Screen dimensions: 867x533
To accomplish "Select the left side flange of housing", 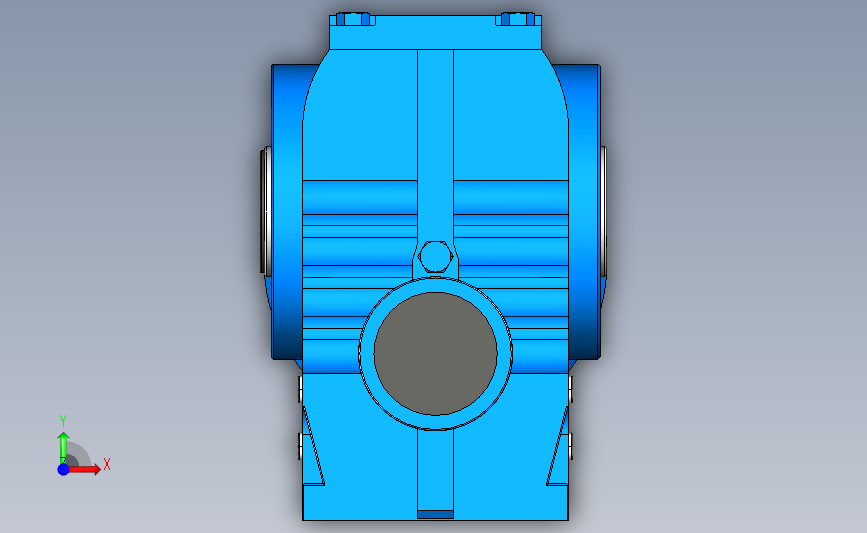I will [286, 212].
